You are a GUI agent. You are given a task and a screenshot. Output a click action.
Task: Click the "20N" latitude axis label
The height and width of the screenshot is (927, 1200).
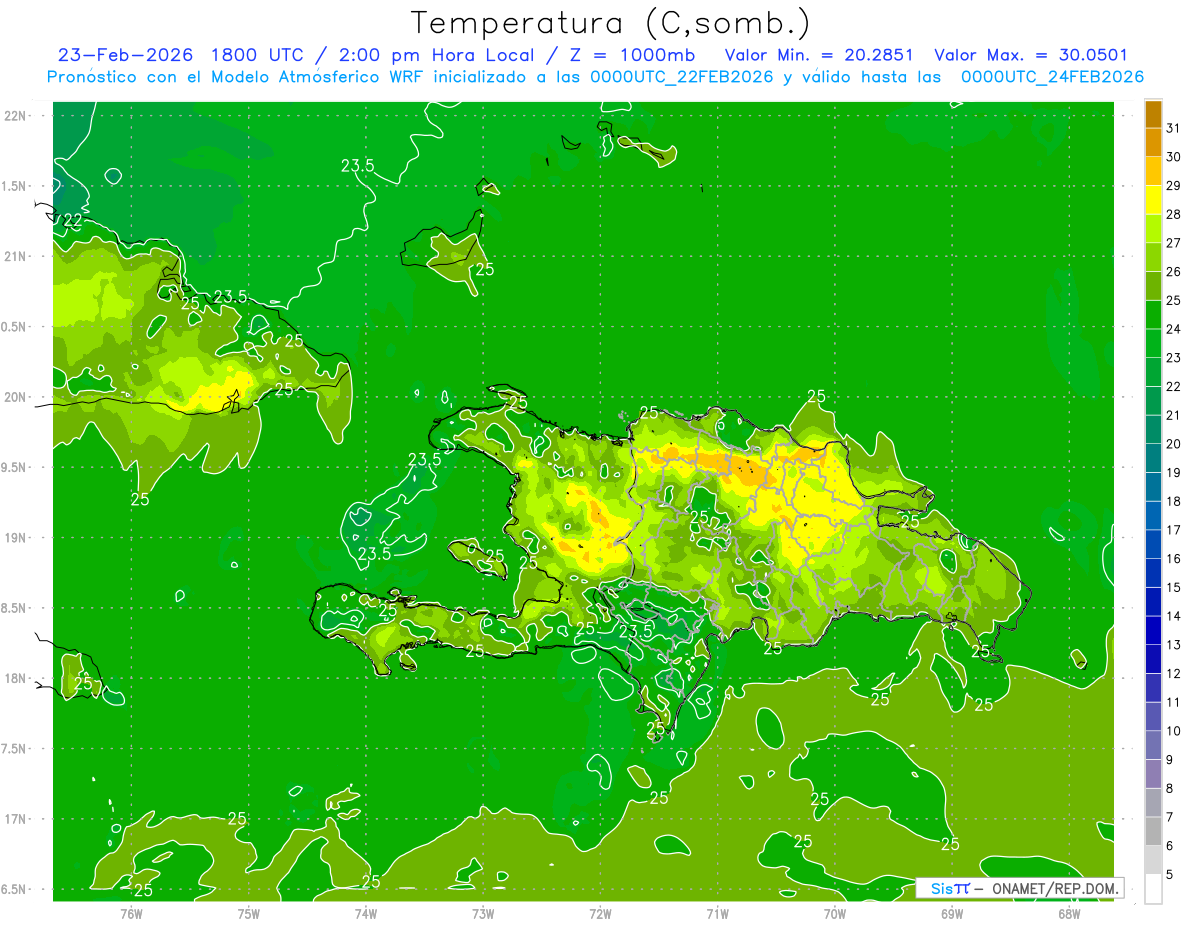coord(14,397)
